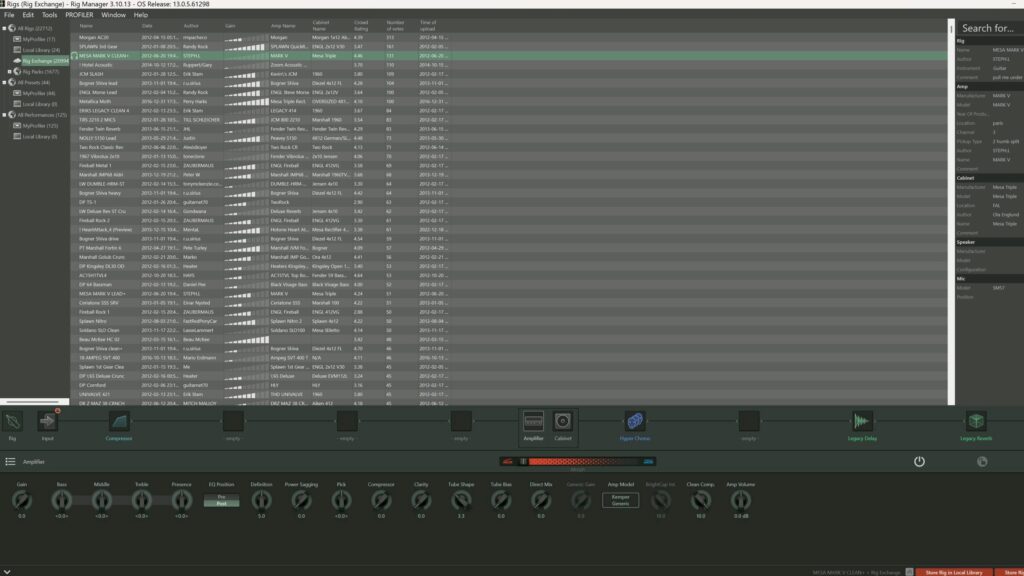Open the PROFILER menu

coord(79,15)
